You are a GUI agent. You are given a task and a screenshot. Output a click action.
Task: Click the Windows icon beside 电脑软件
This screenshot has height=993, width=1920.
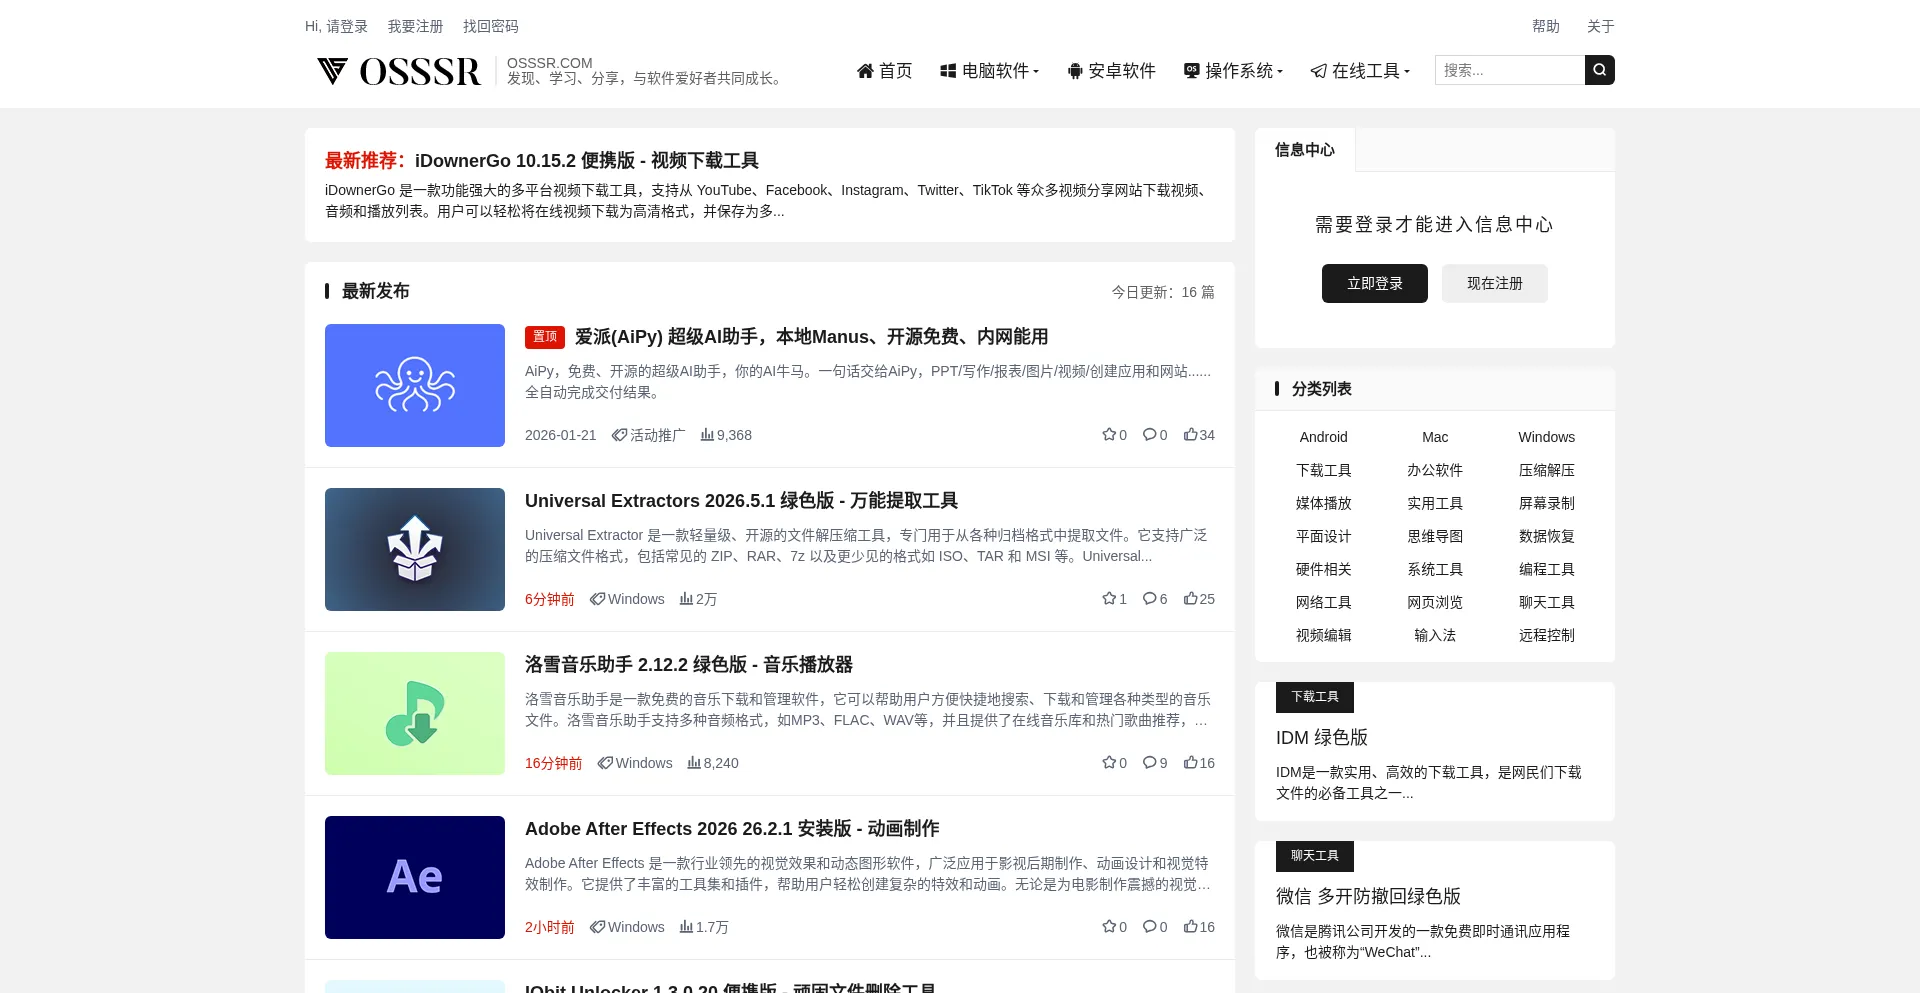(x=948, y=71)
